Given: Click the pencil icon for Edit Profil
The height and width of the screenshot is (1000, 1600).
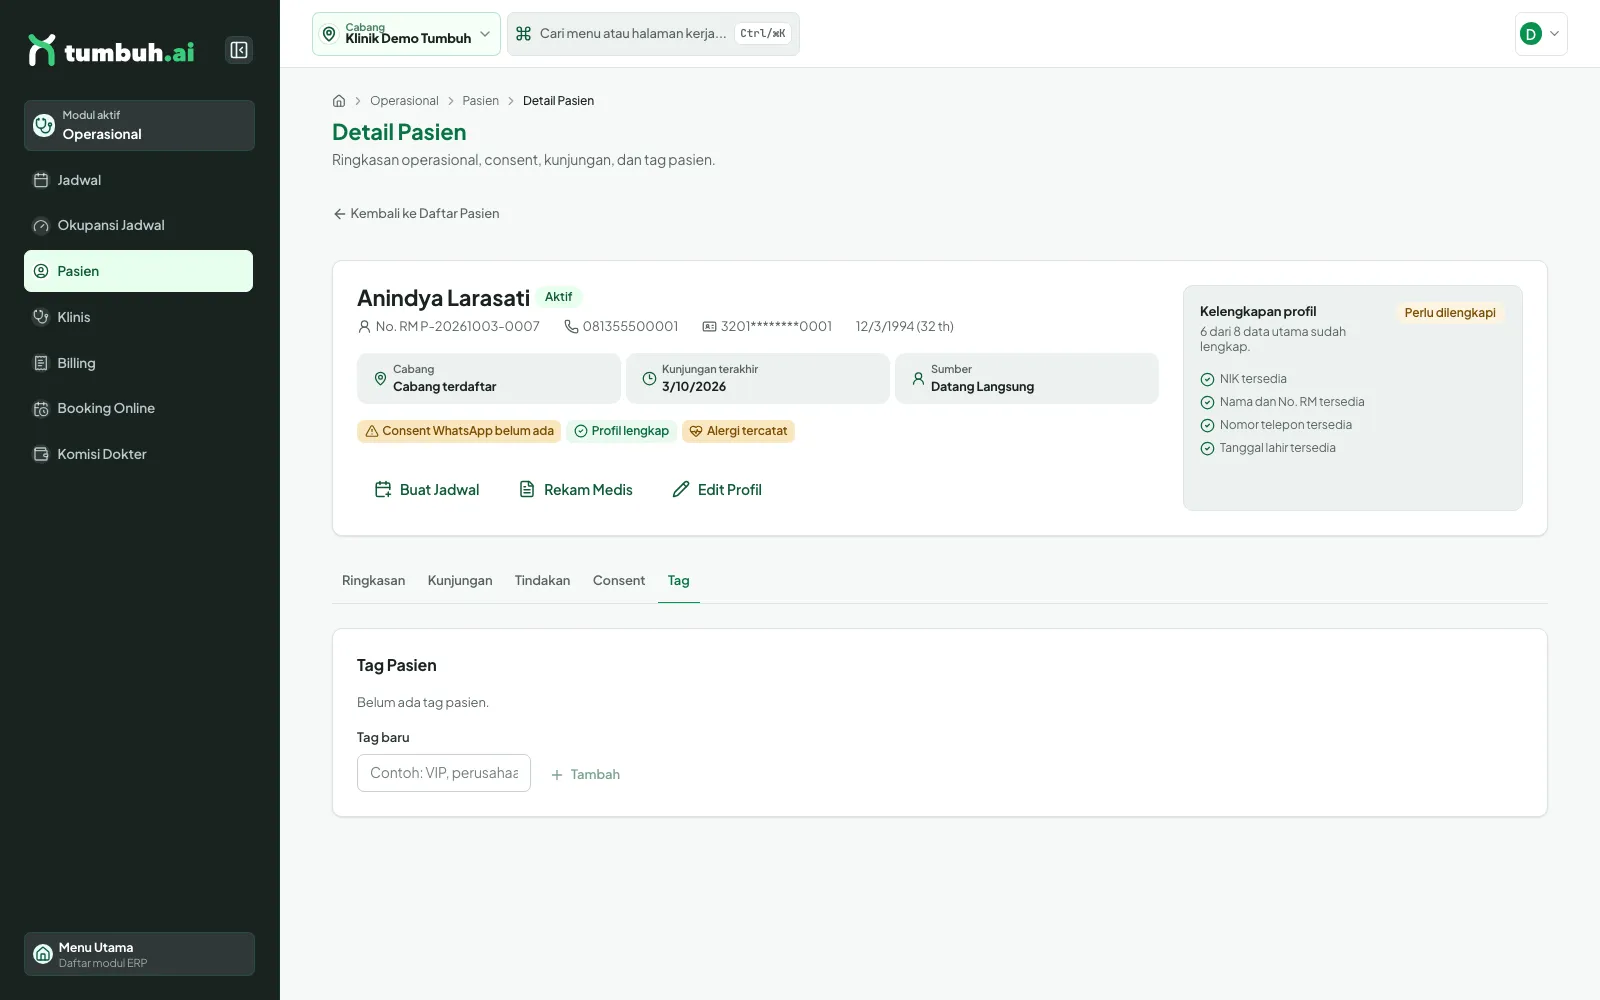Looking at the screenshot, I should [681, 489].
